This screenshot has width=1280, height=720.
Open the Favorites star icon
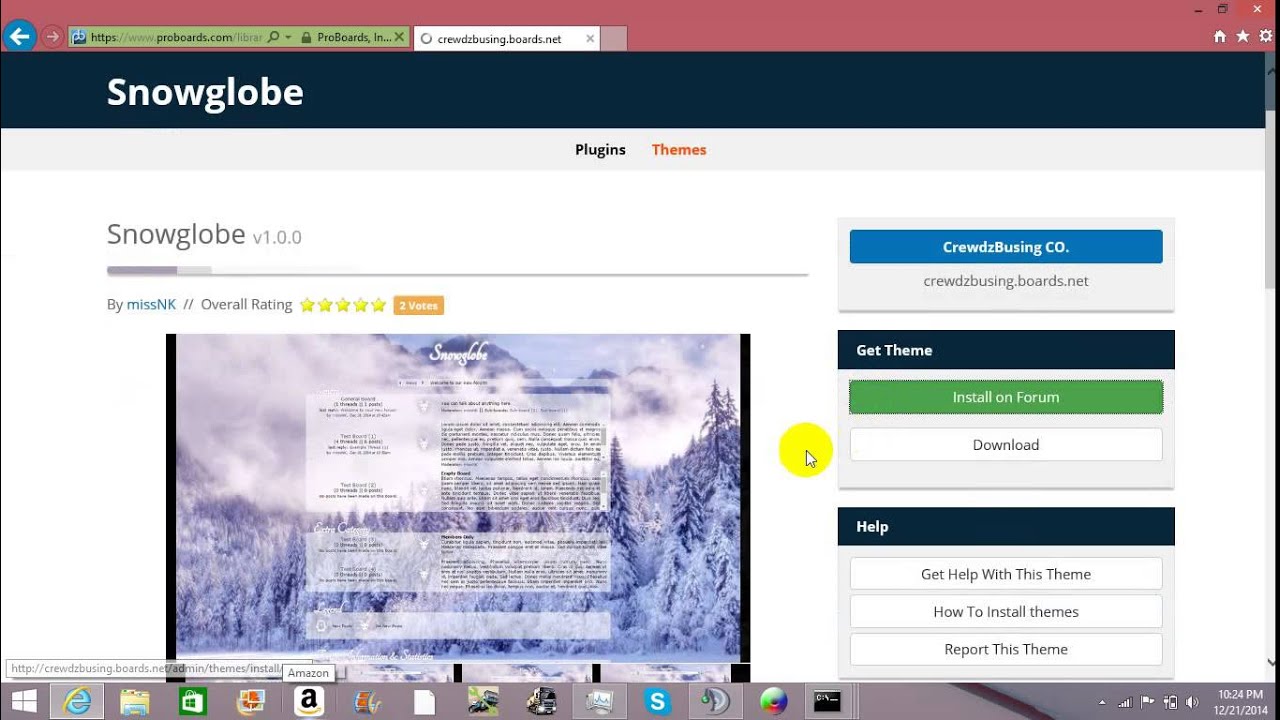(x=1243, y=36)
